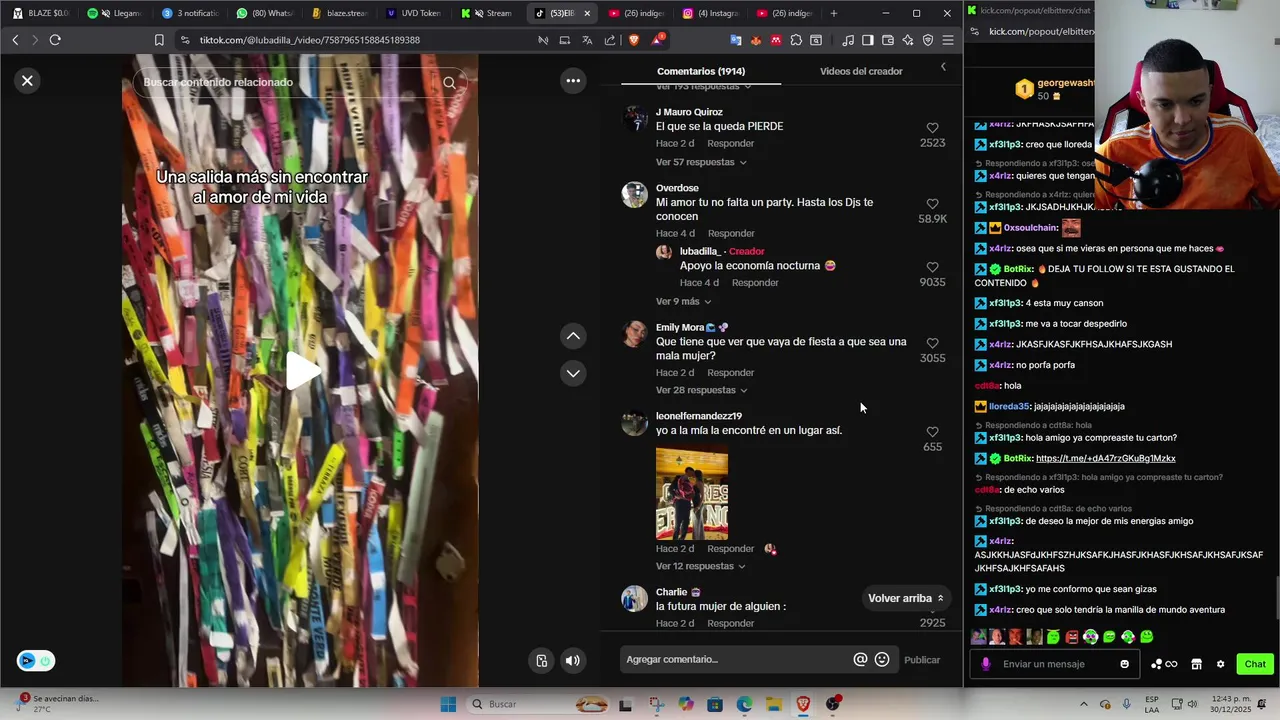Open File Explorer from the taskbar
The width and height of the screenshot is (1280, 720).
tap(774, 704)
